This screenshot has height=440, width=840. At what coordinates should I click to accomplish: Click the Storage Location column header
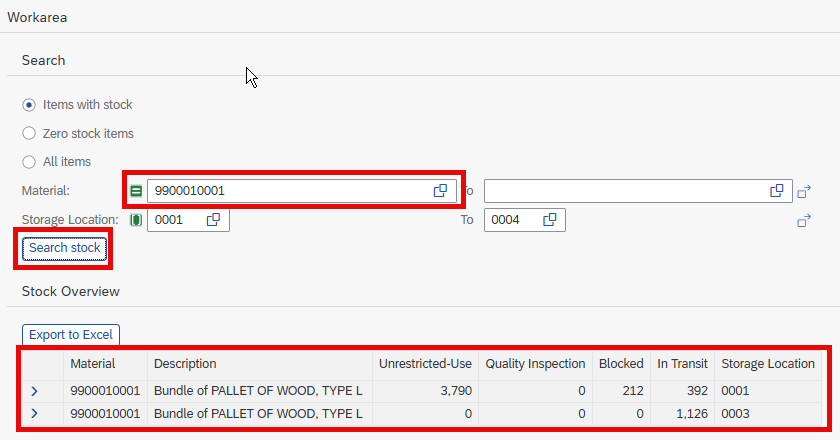768,364
